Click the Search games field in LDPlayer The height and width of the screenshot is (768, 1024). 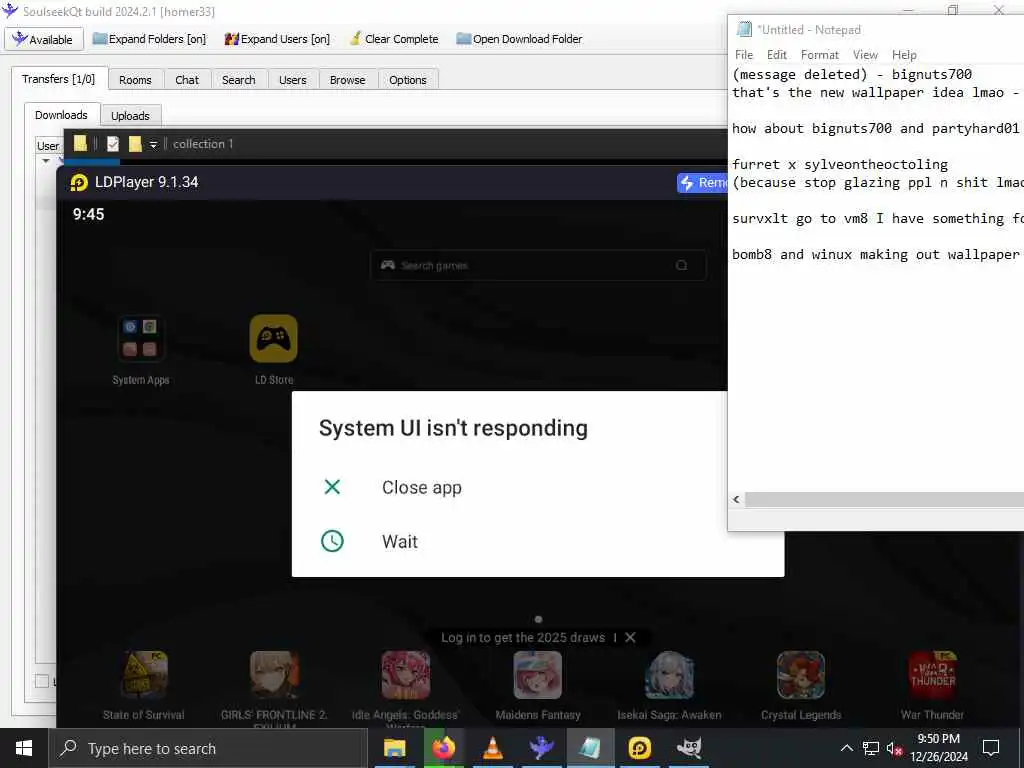pyautogui.click(x=537, y=265)
